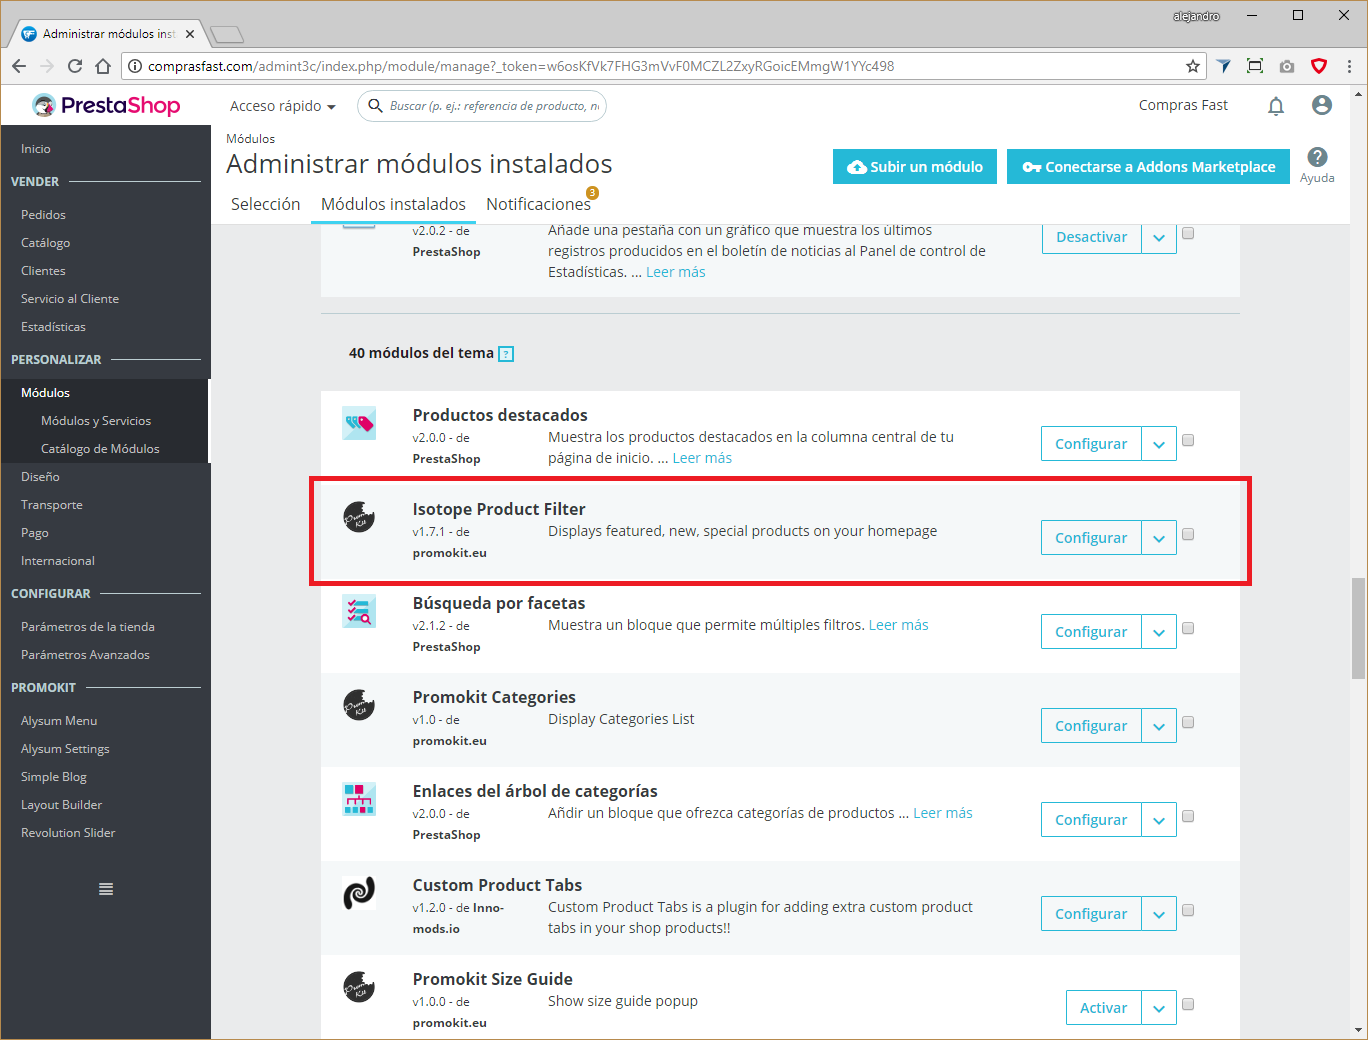1368x1040 pixels.
Task: Expand the Acceso rápido dropdown
Action: pyautogui.click(x=283, y=106)
